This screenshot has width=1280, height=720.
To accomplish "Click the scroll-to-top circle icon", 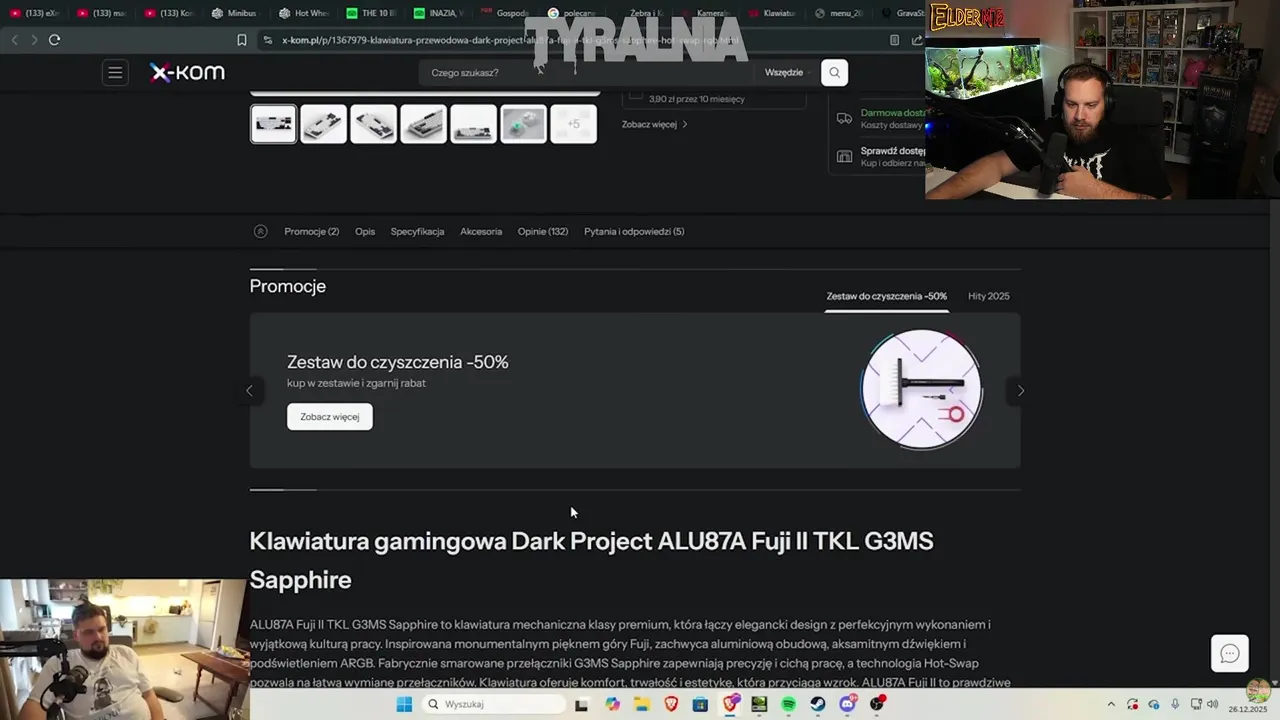I will coord(260,231).
